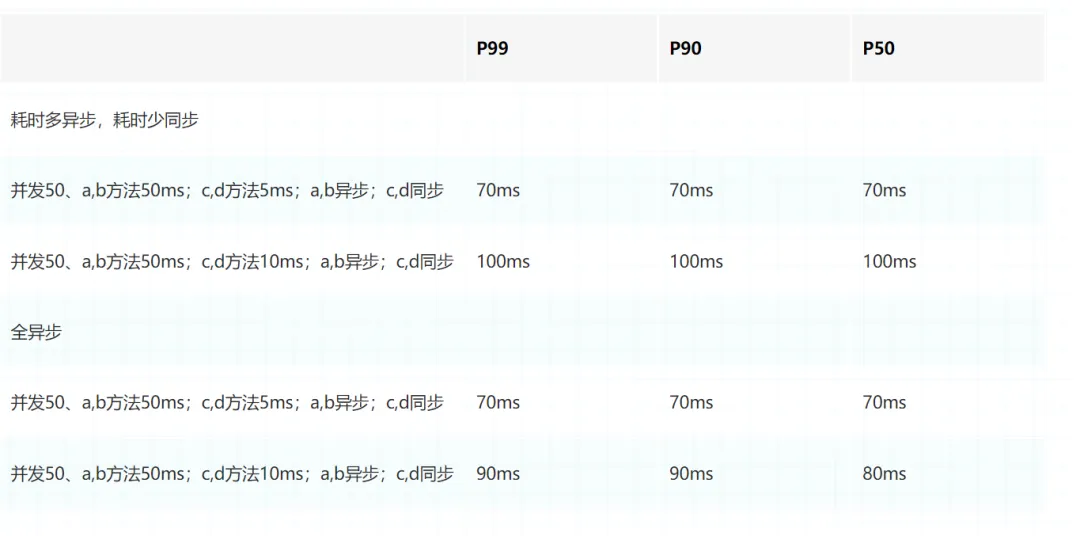
Task: Click the P99 70ms cell above 全异步
Action: coord(498,190)
